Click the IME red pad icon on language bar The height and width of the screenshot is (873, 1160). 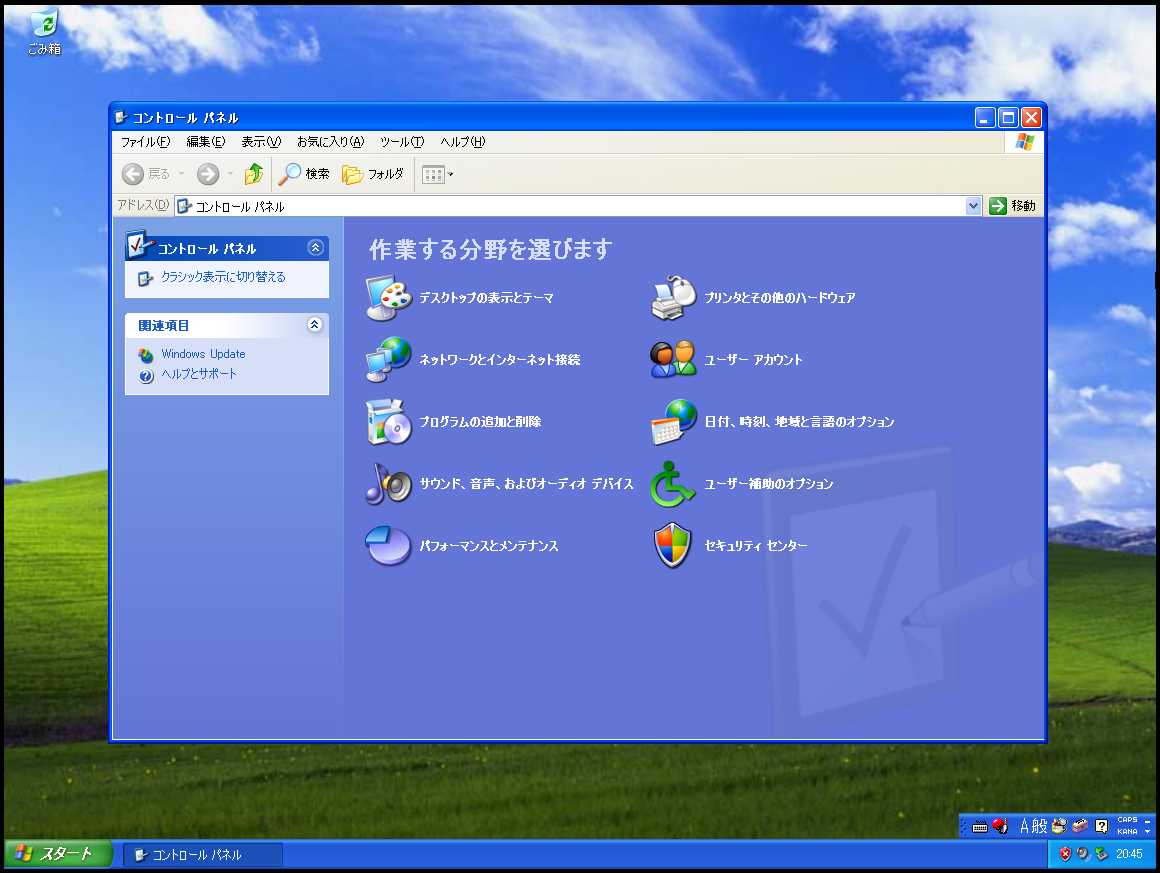coord(999,826)
